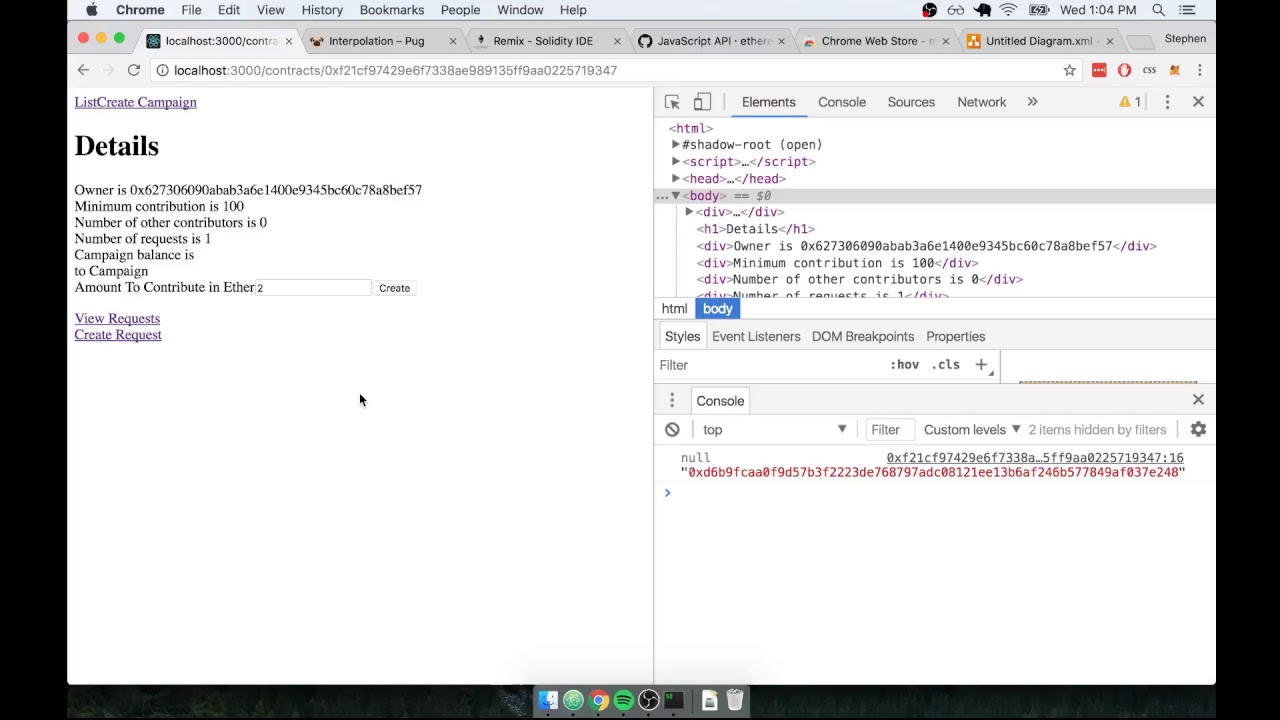Switch to the Remix - Solidity IDE tab

(545, 41)
